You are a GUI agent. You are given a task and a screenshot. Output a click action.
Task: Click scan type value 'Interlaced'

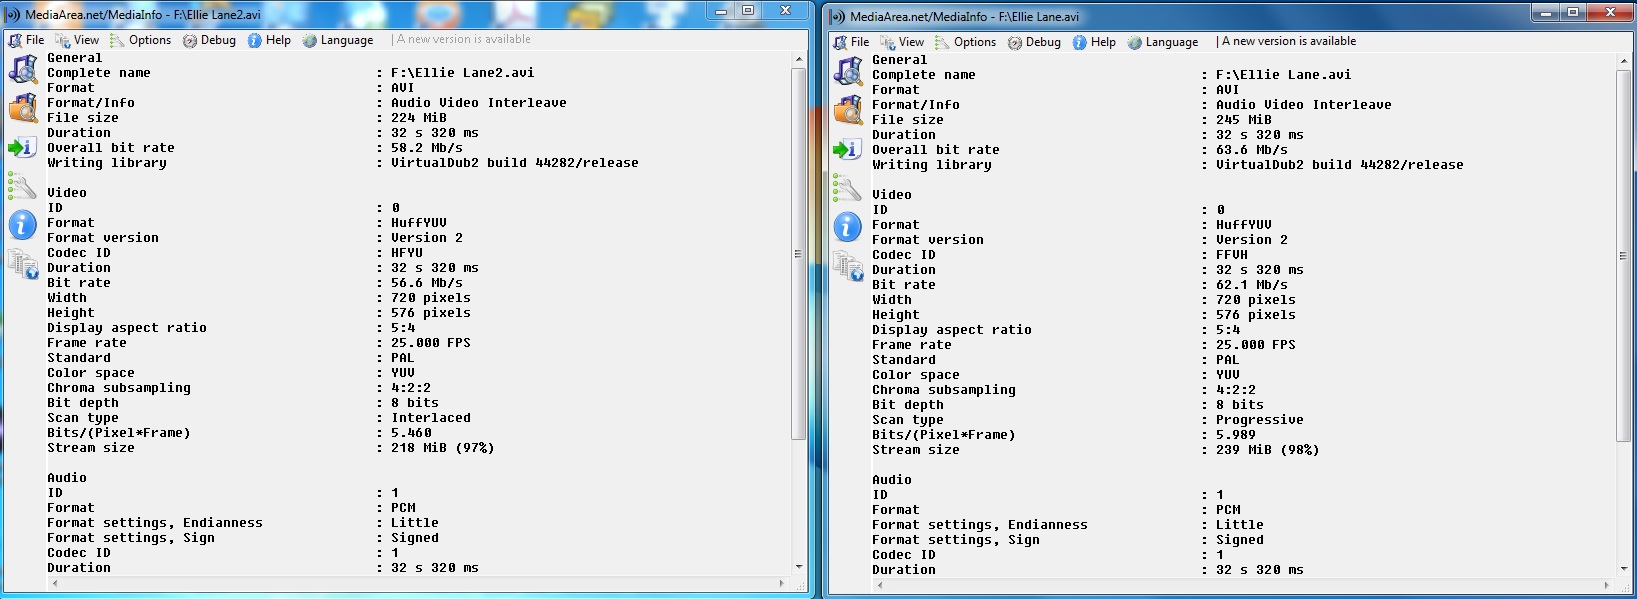pyautogui.click(x=431, y=418)
